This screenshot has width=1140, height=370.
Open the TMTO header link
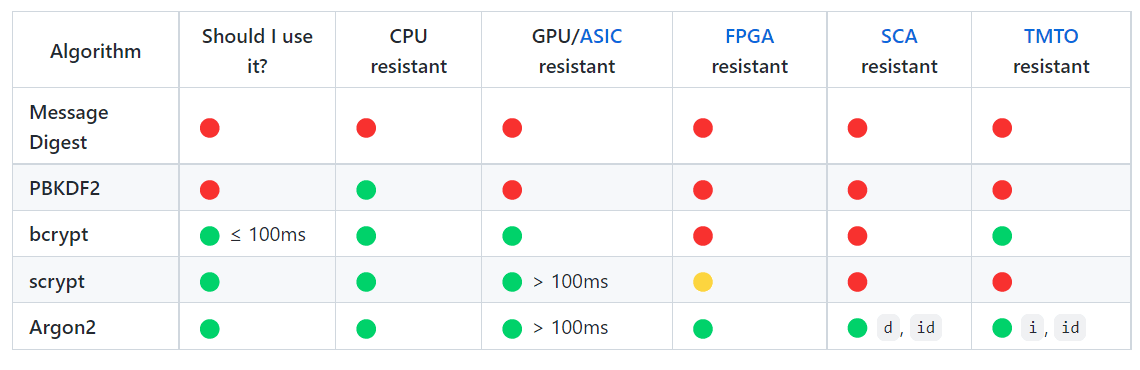pos(1051,36)
